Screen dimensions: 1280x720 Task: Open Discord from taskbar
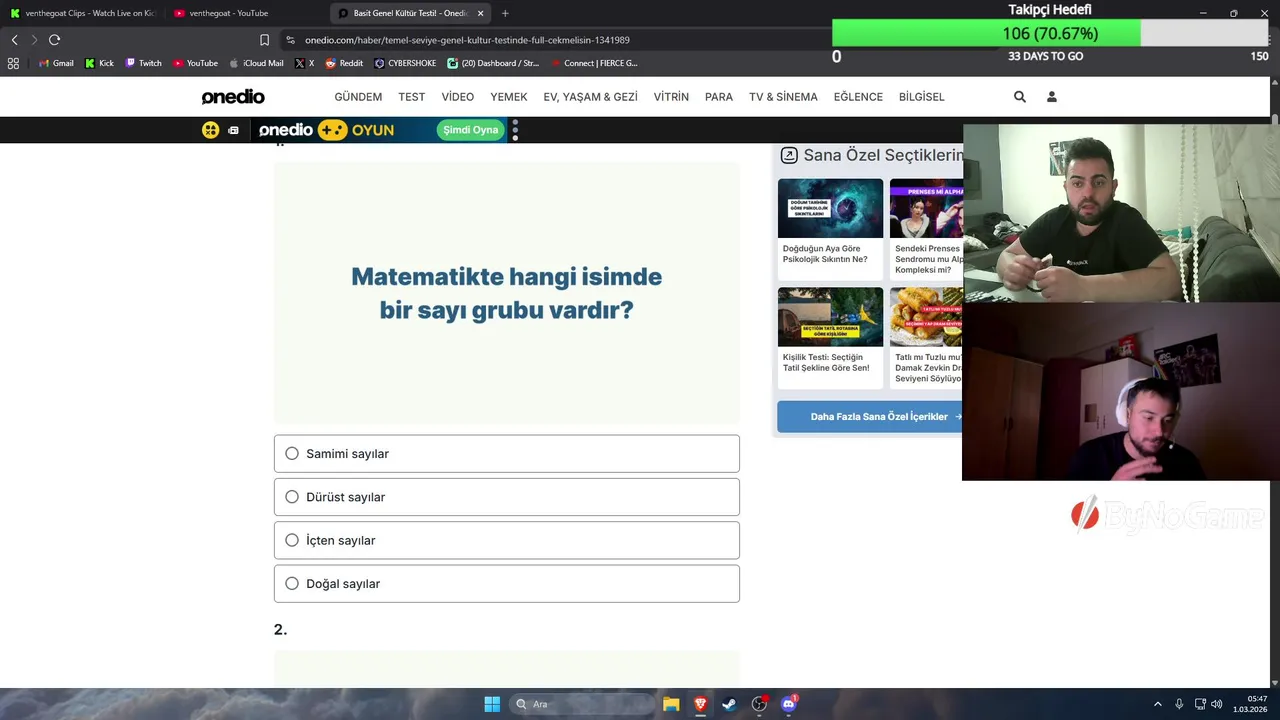tap(788, 704)
